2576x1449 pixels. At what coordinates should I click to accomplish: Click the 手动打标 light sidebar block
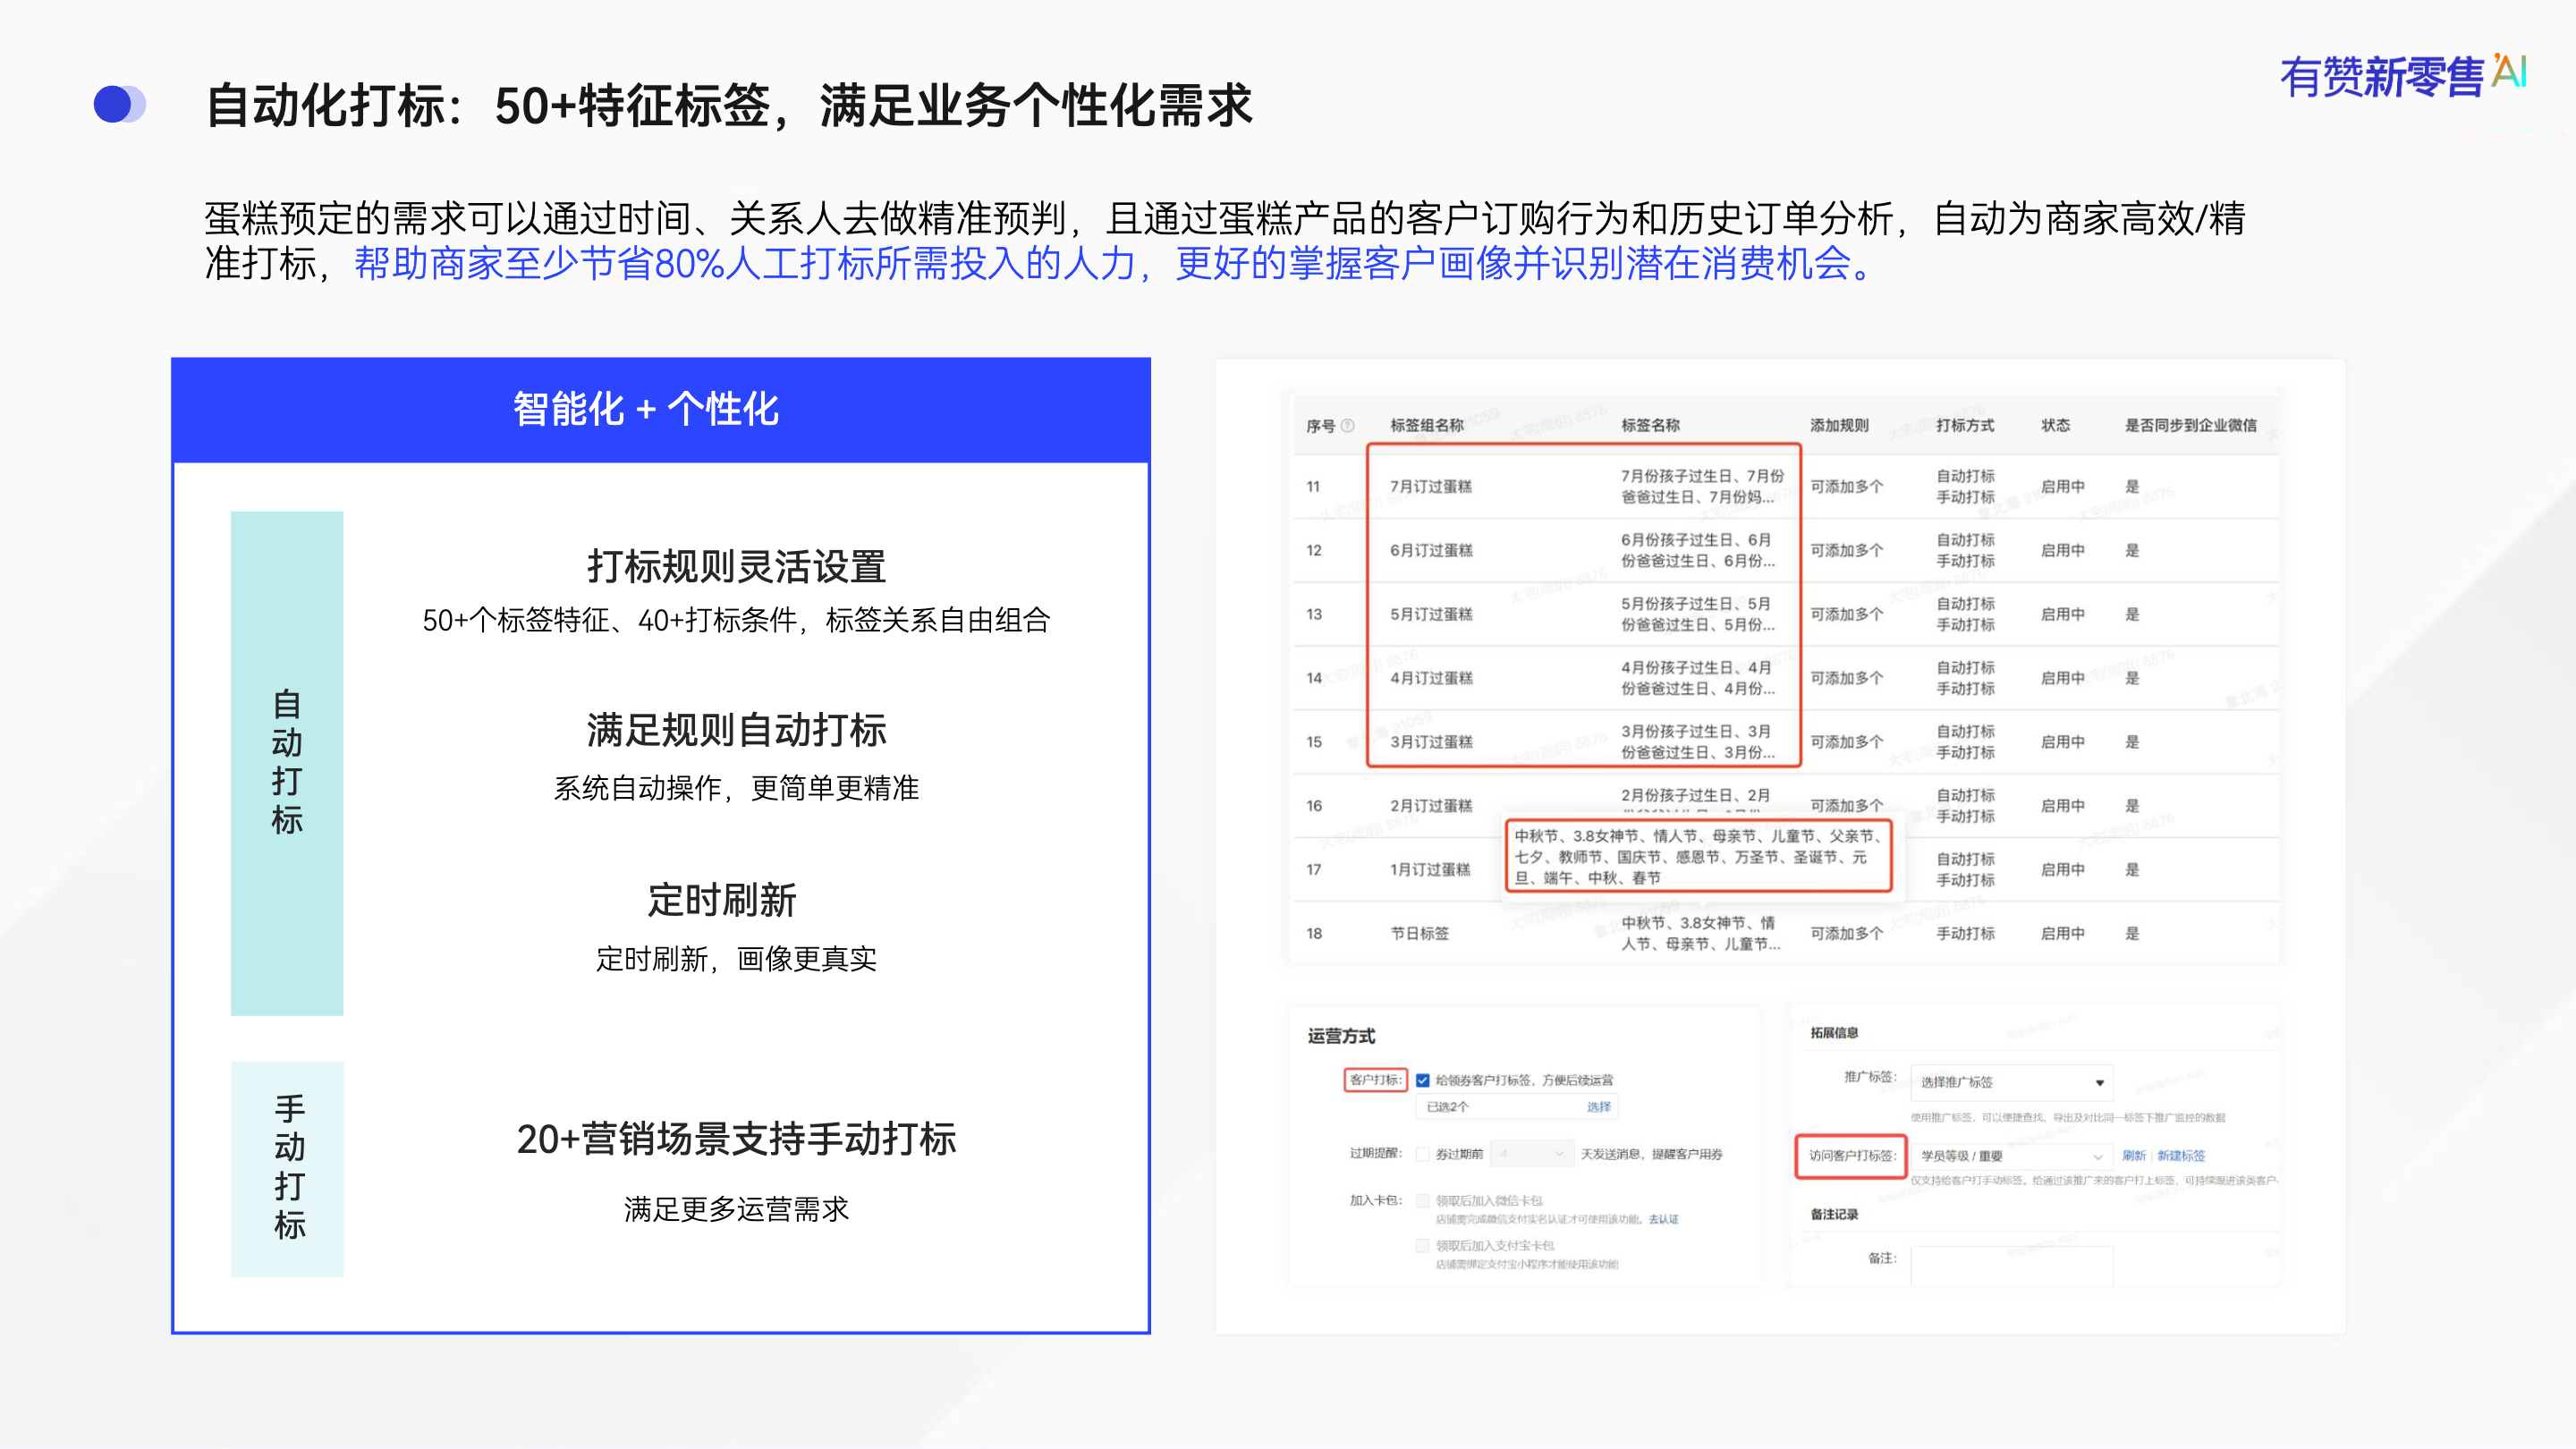[x=287, y=1169]
